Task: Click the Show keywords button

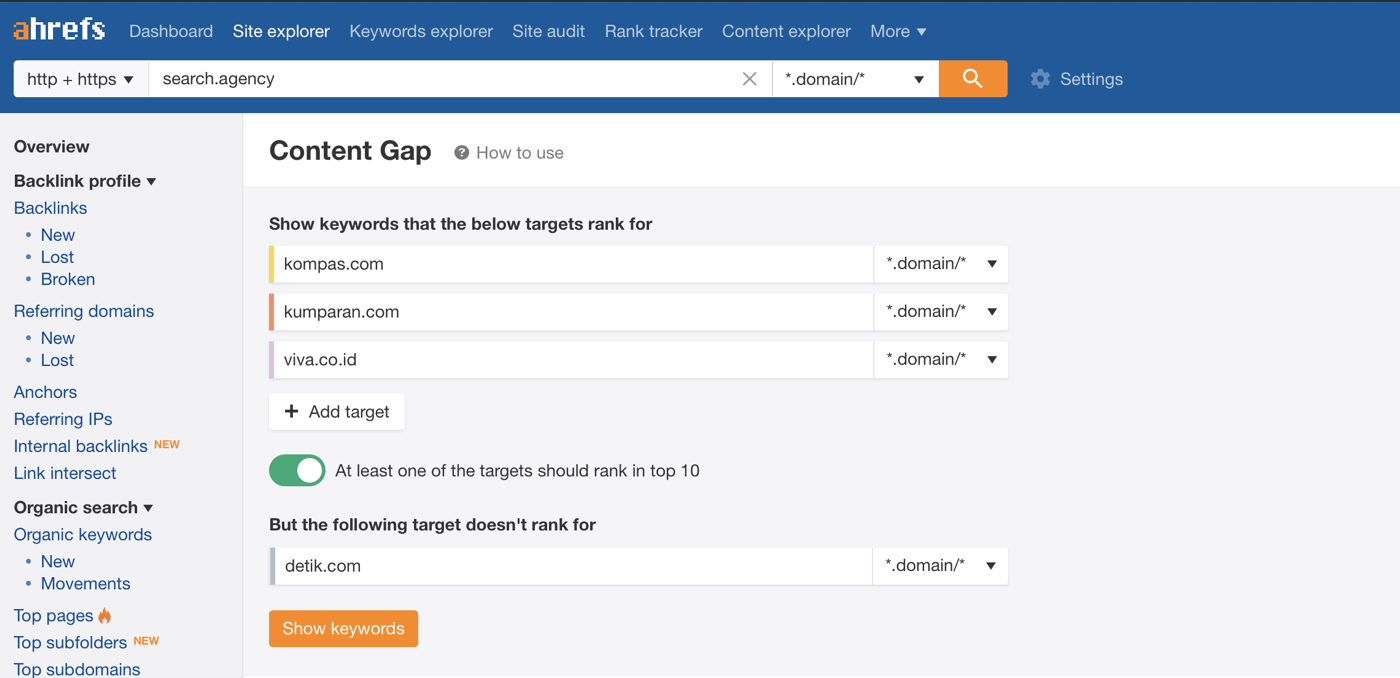Action: [343, 629]
